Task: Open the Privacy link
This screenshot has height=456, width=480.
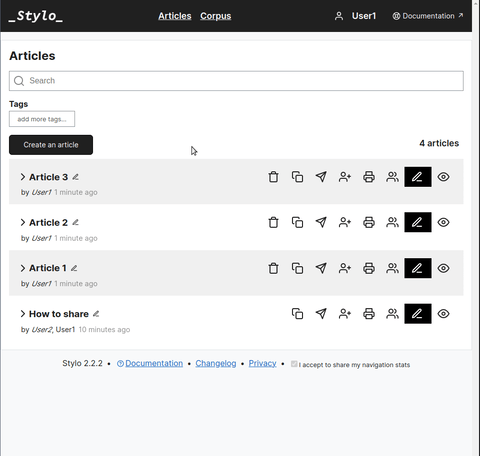Action: pyautogui.click(x=262, y=363)
